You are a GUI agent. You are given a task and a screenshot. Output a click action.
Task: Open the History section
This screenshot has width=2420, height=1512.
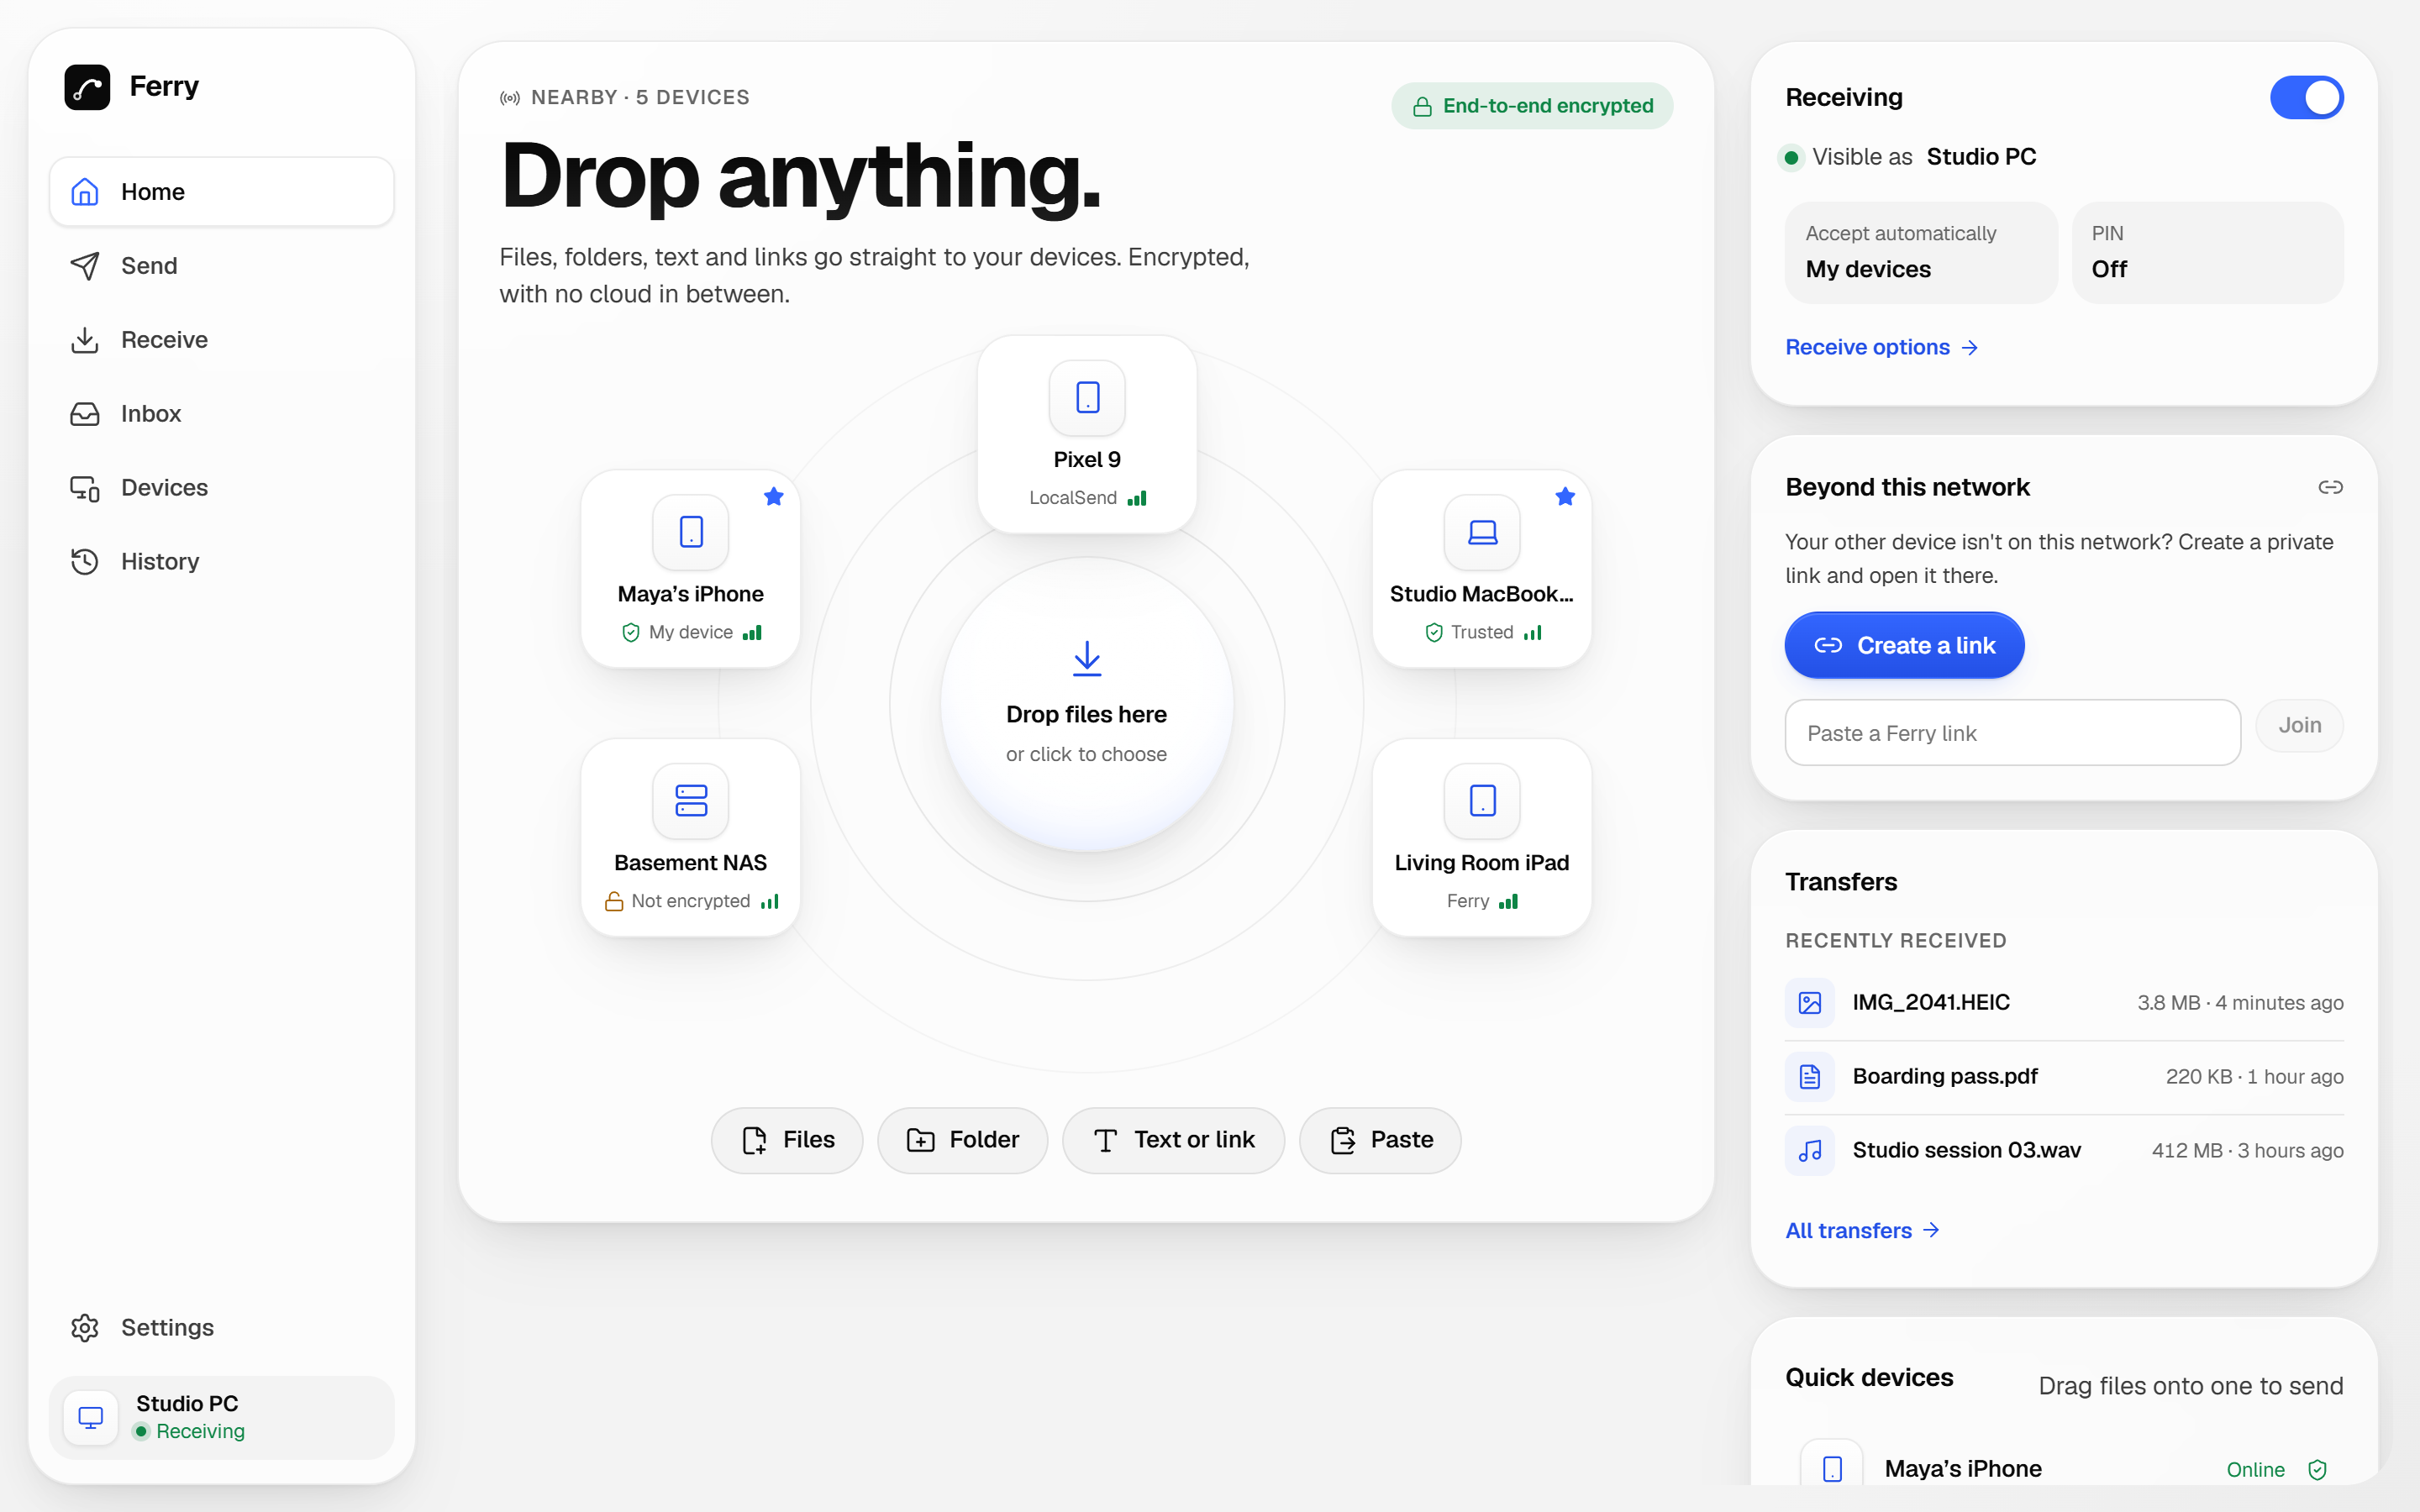pyautogui.click(x=221, y=561)
